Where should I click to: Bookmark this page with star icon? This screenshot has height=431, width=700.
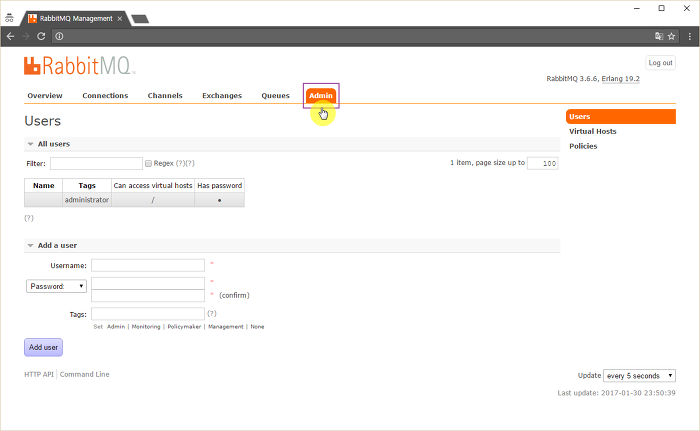tap(671, 36)
